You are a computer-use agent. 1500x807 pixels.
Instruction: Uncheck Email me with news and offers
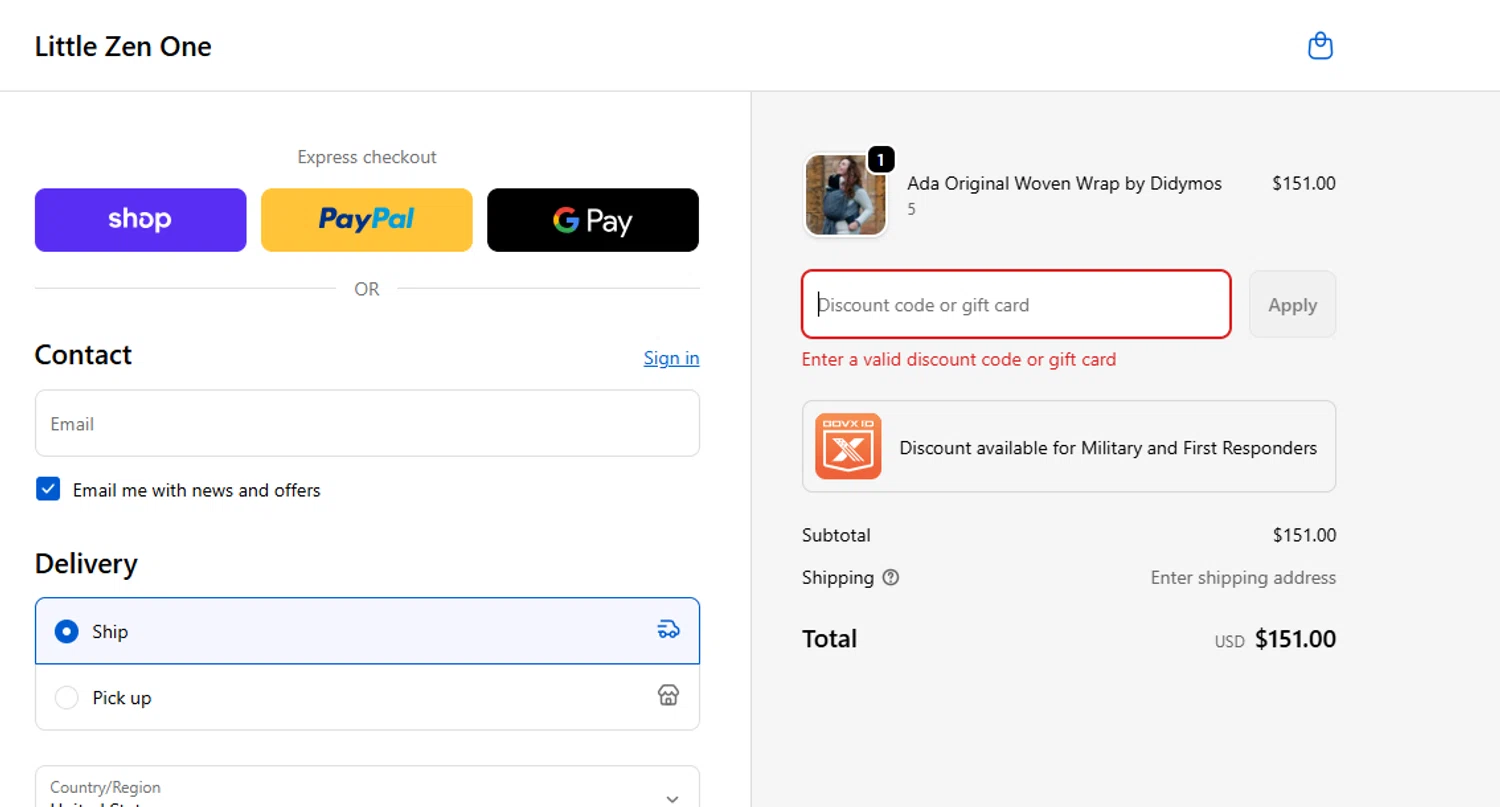tap(48, 489)
